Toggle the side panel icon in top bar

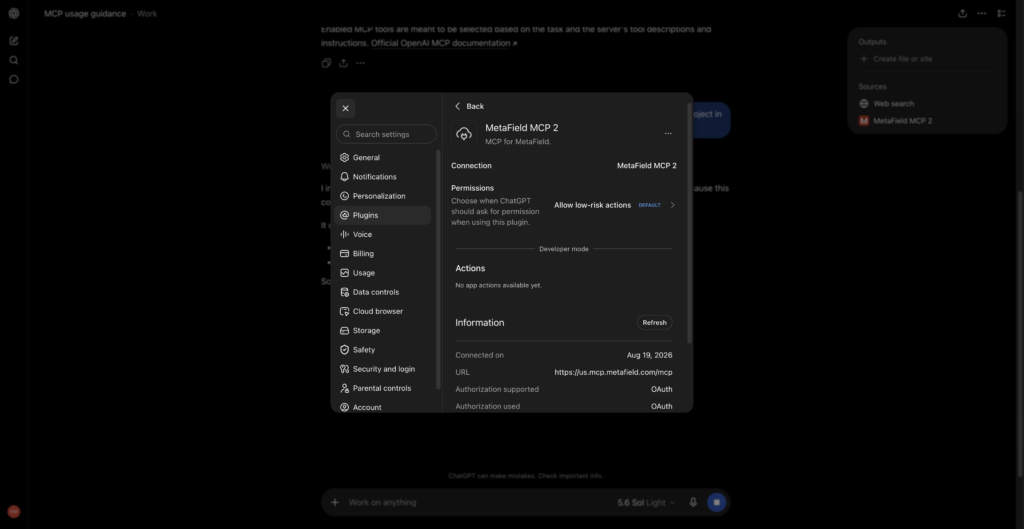[x=1002, y=13]
